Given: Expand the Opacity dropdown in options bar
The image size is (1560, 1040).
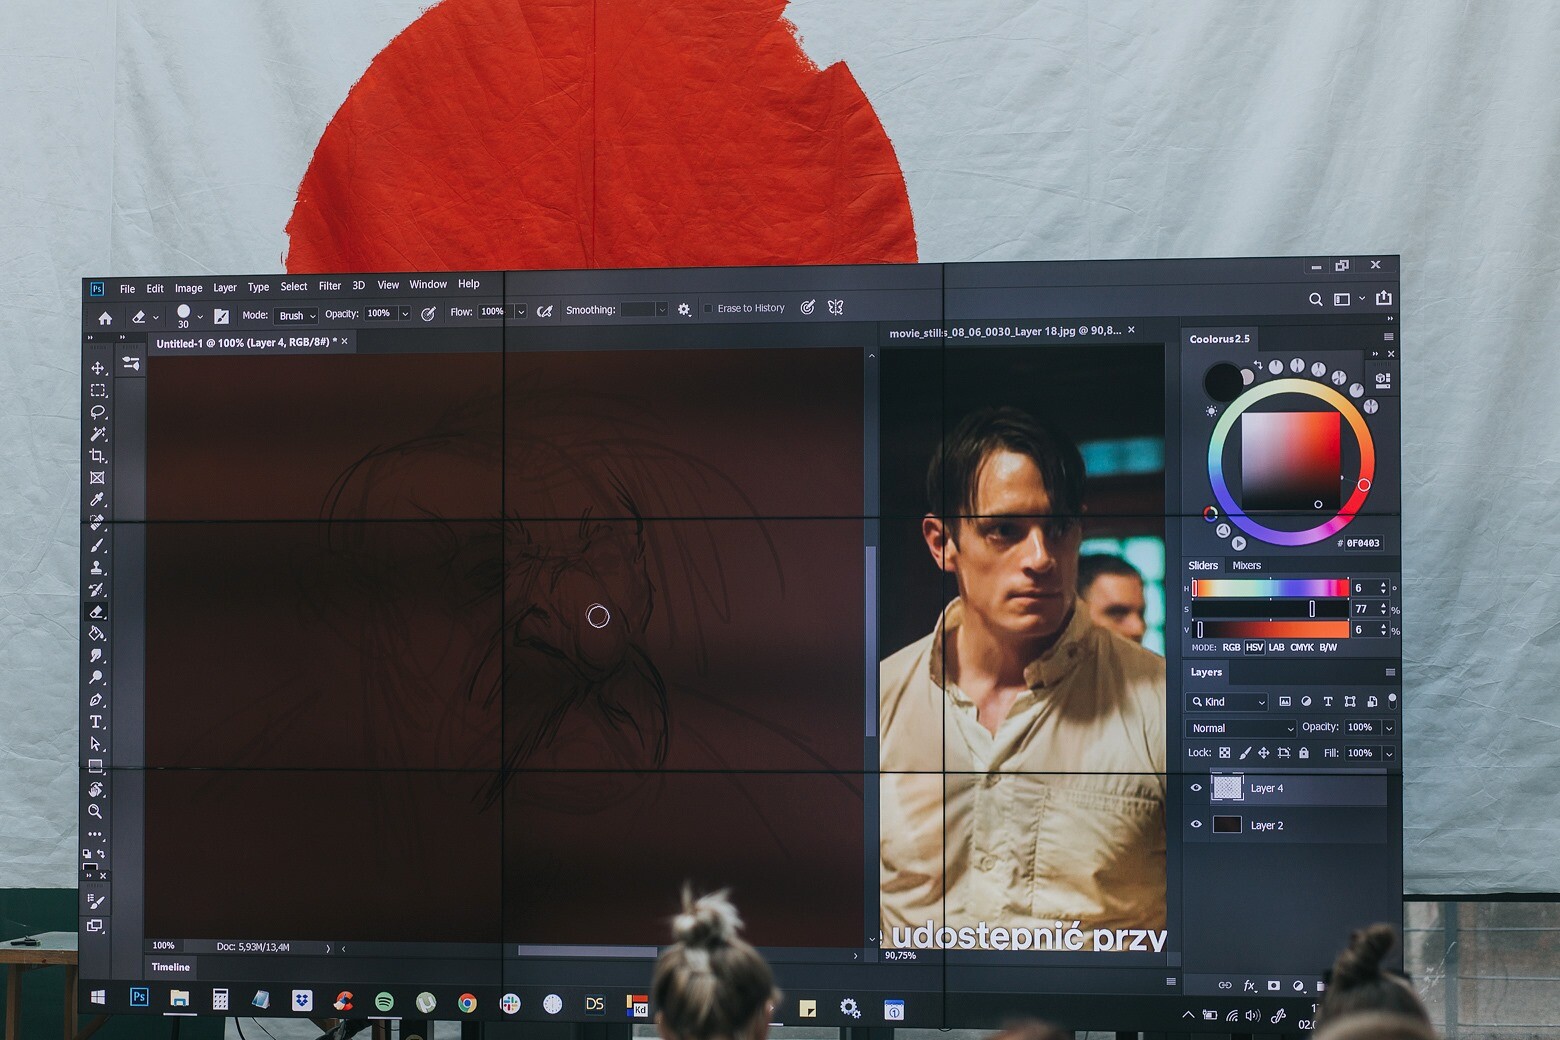Looking at the screenshot, I should [405, 314].
